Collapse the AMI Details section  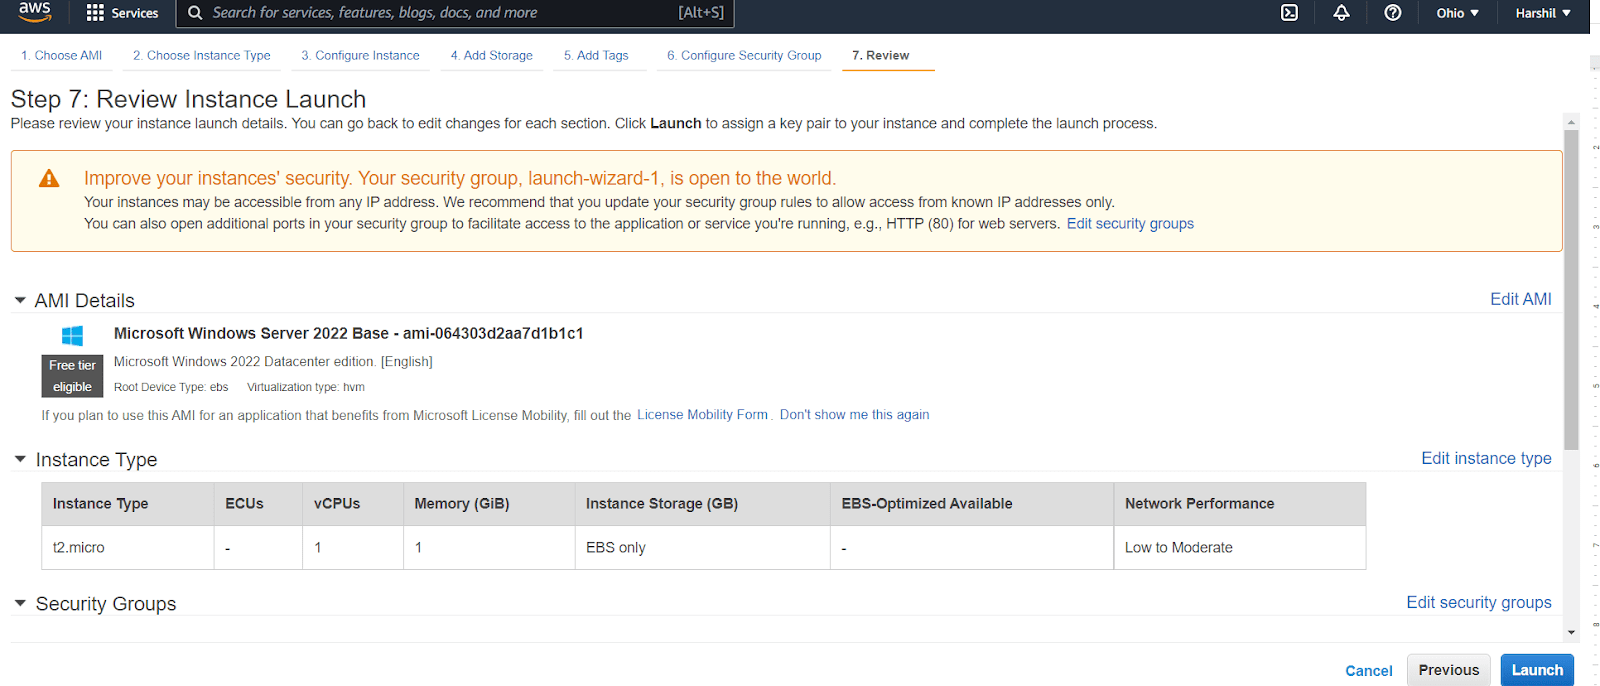click(x=20, y=300)
